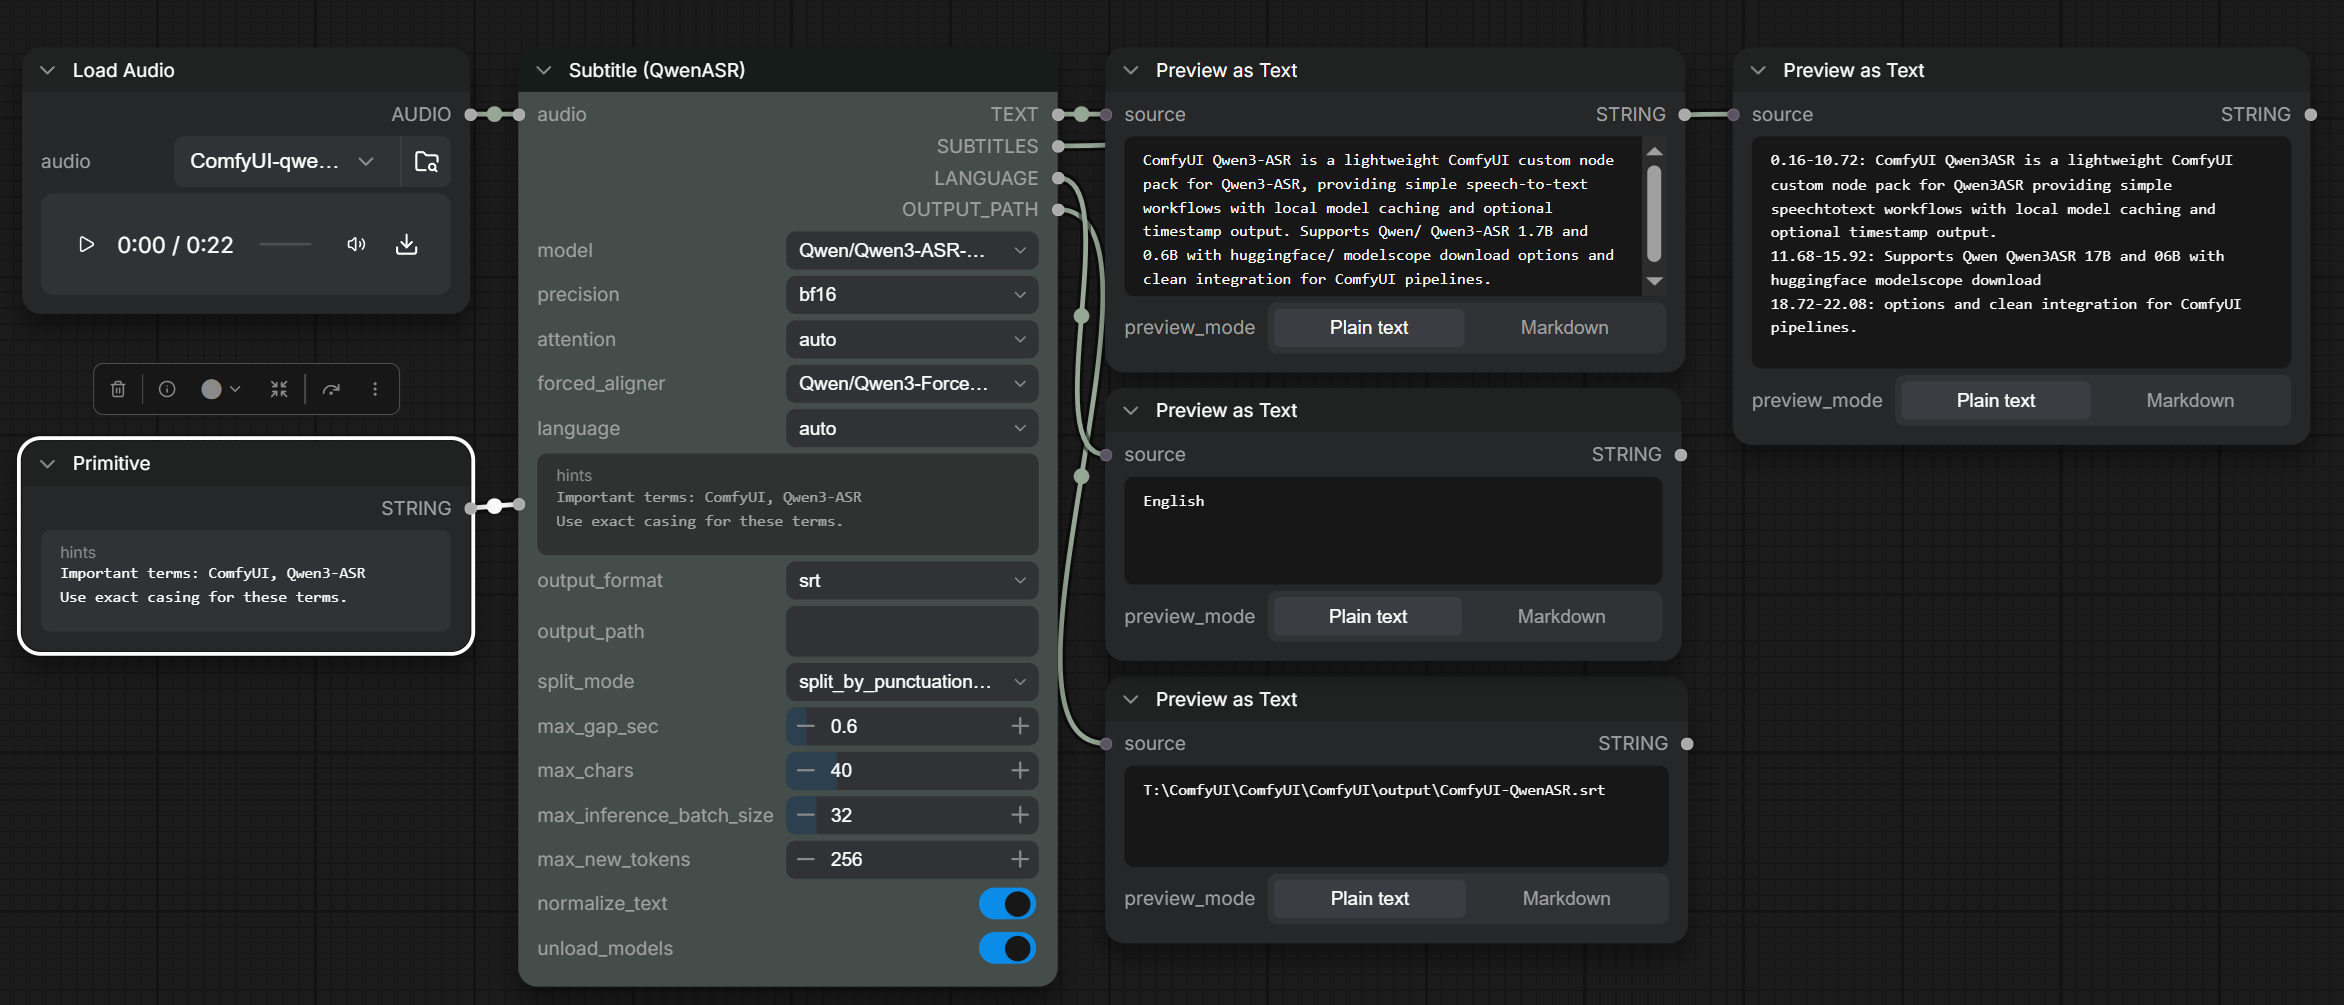Toggle the normalize_text switch

[1007, 904]
